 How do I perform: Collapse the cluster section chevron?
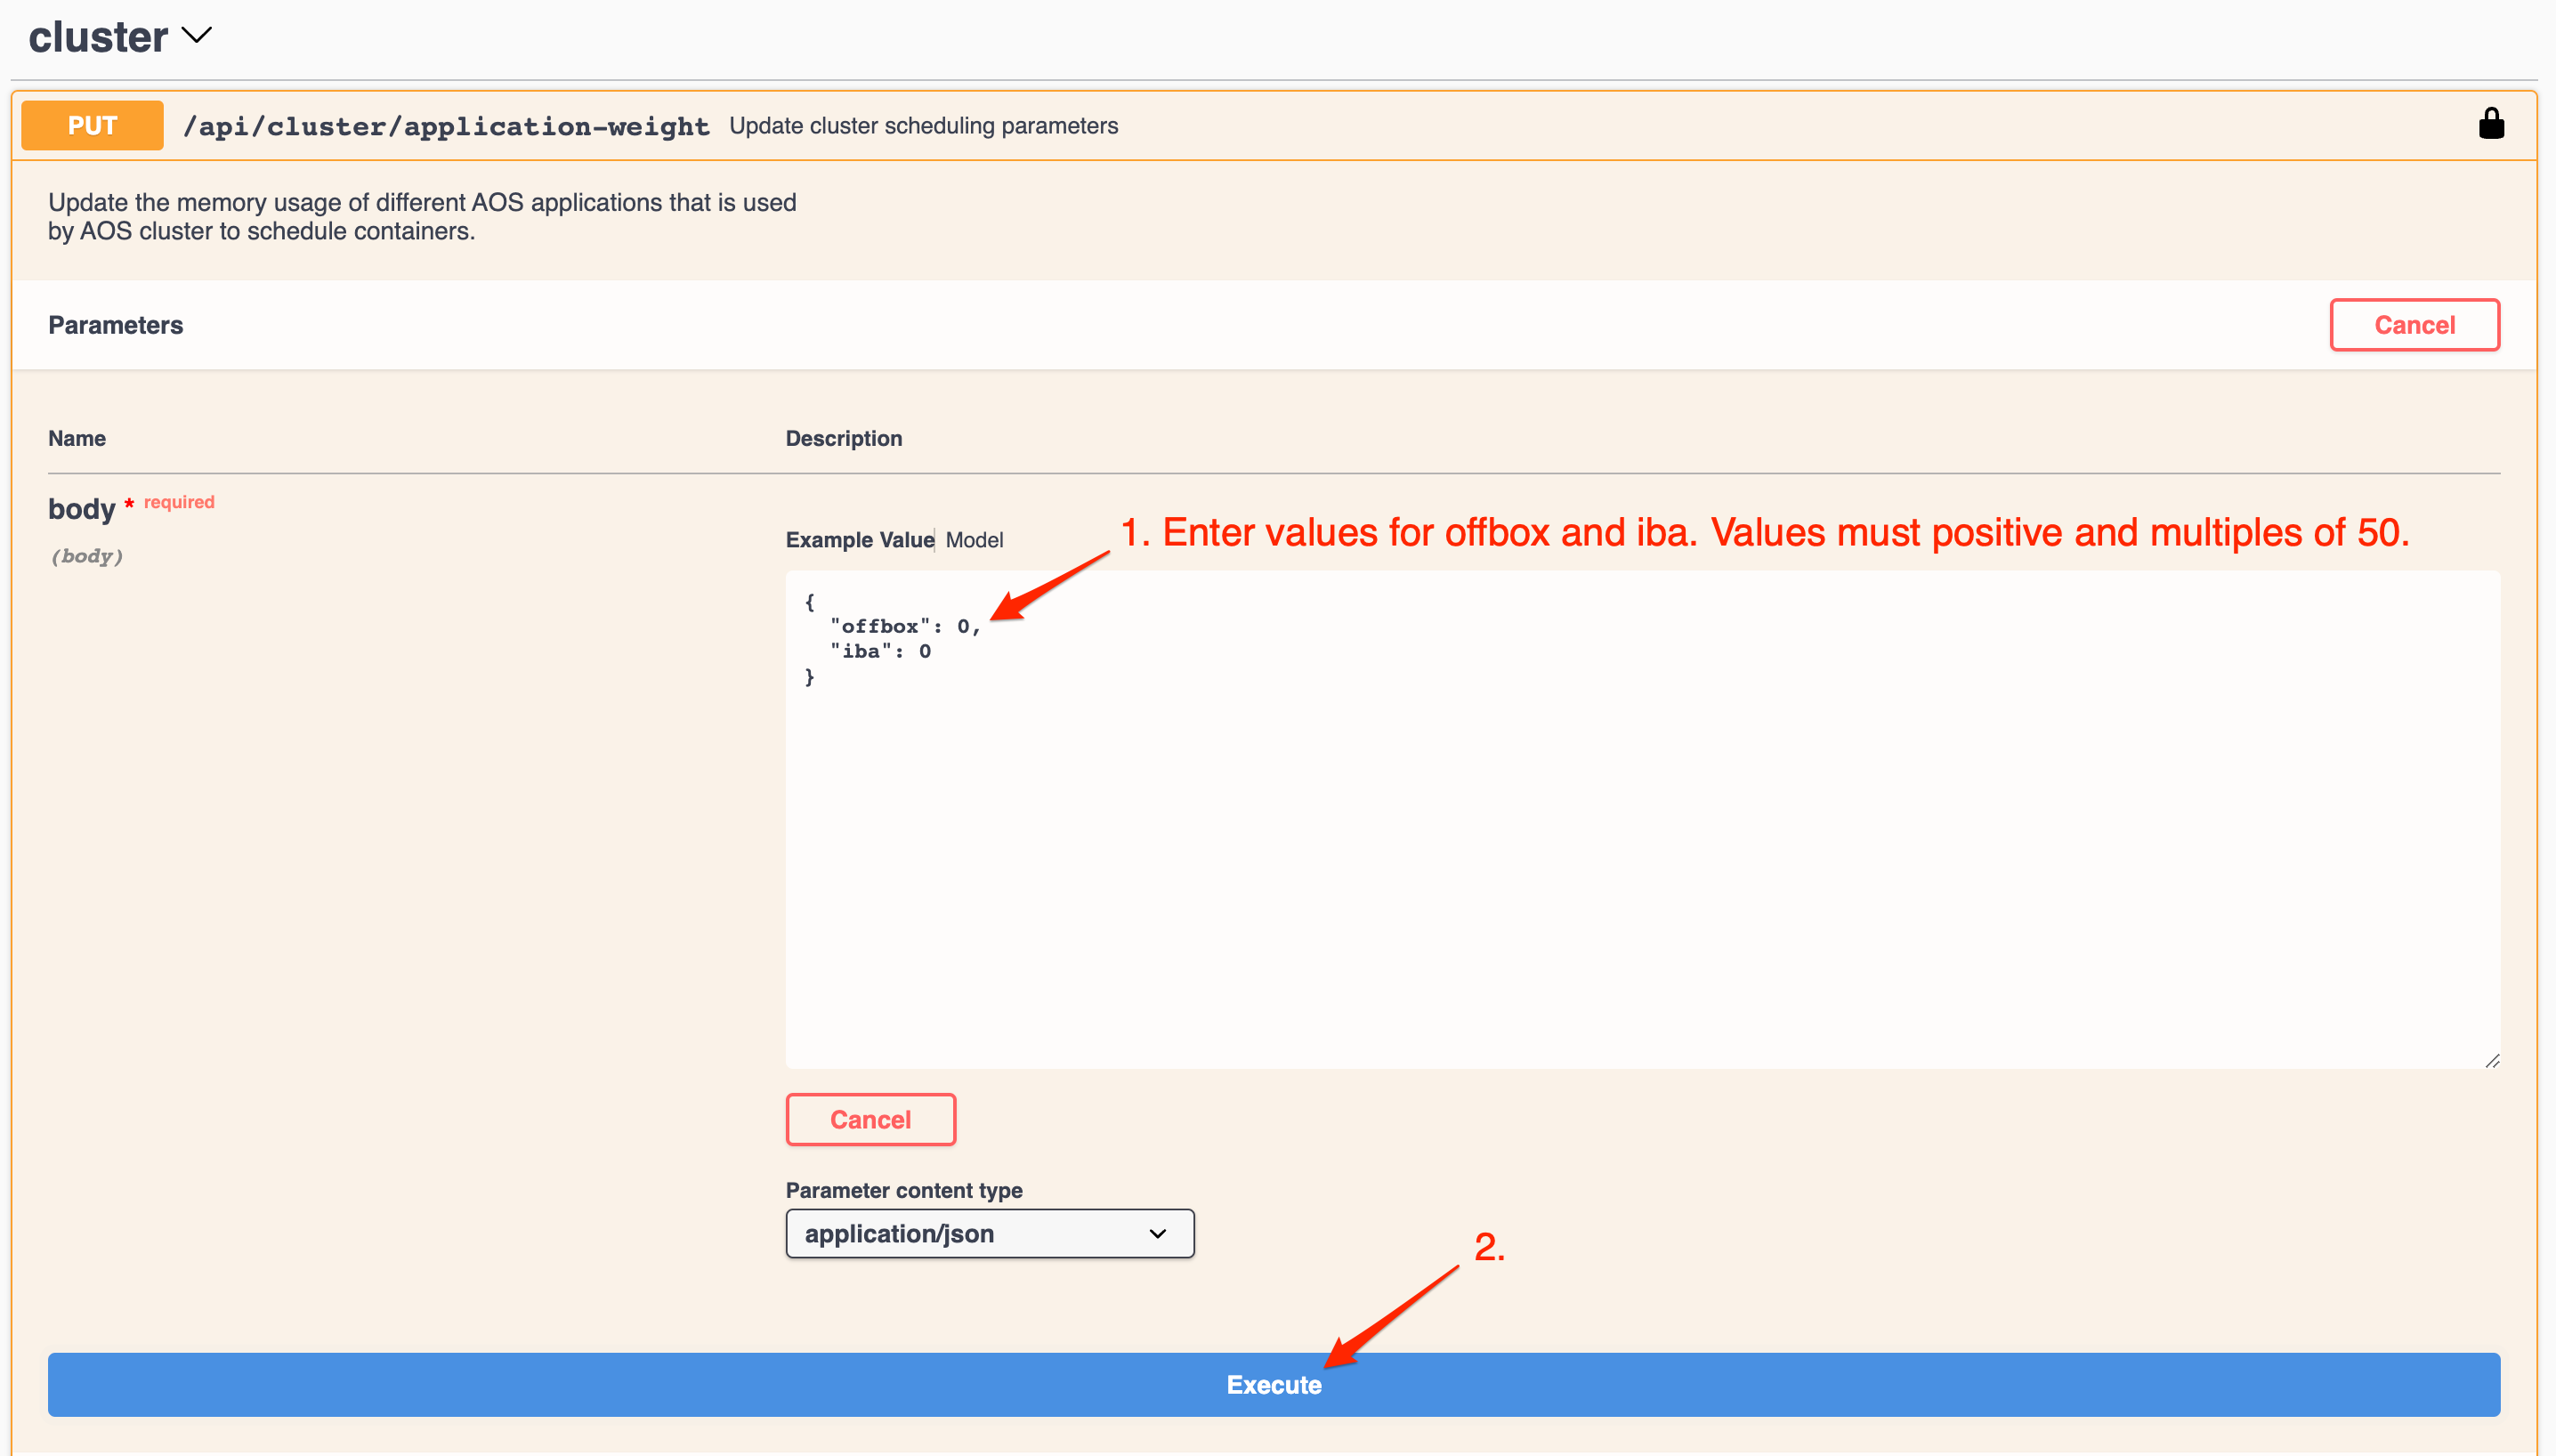(197, 36)
